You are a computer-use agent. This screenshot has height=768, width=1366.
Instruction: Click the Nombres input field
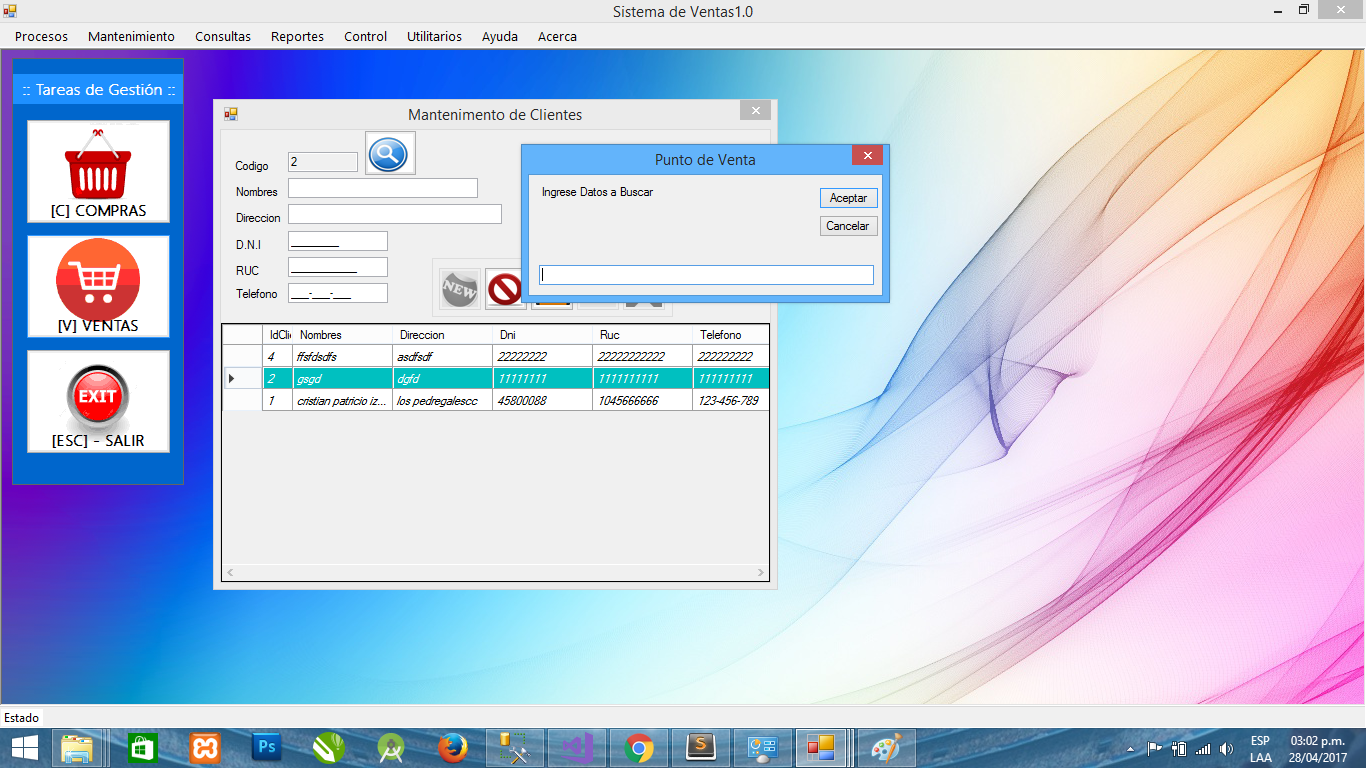tap(382, 188)
